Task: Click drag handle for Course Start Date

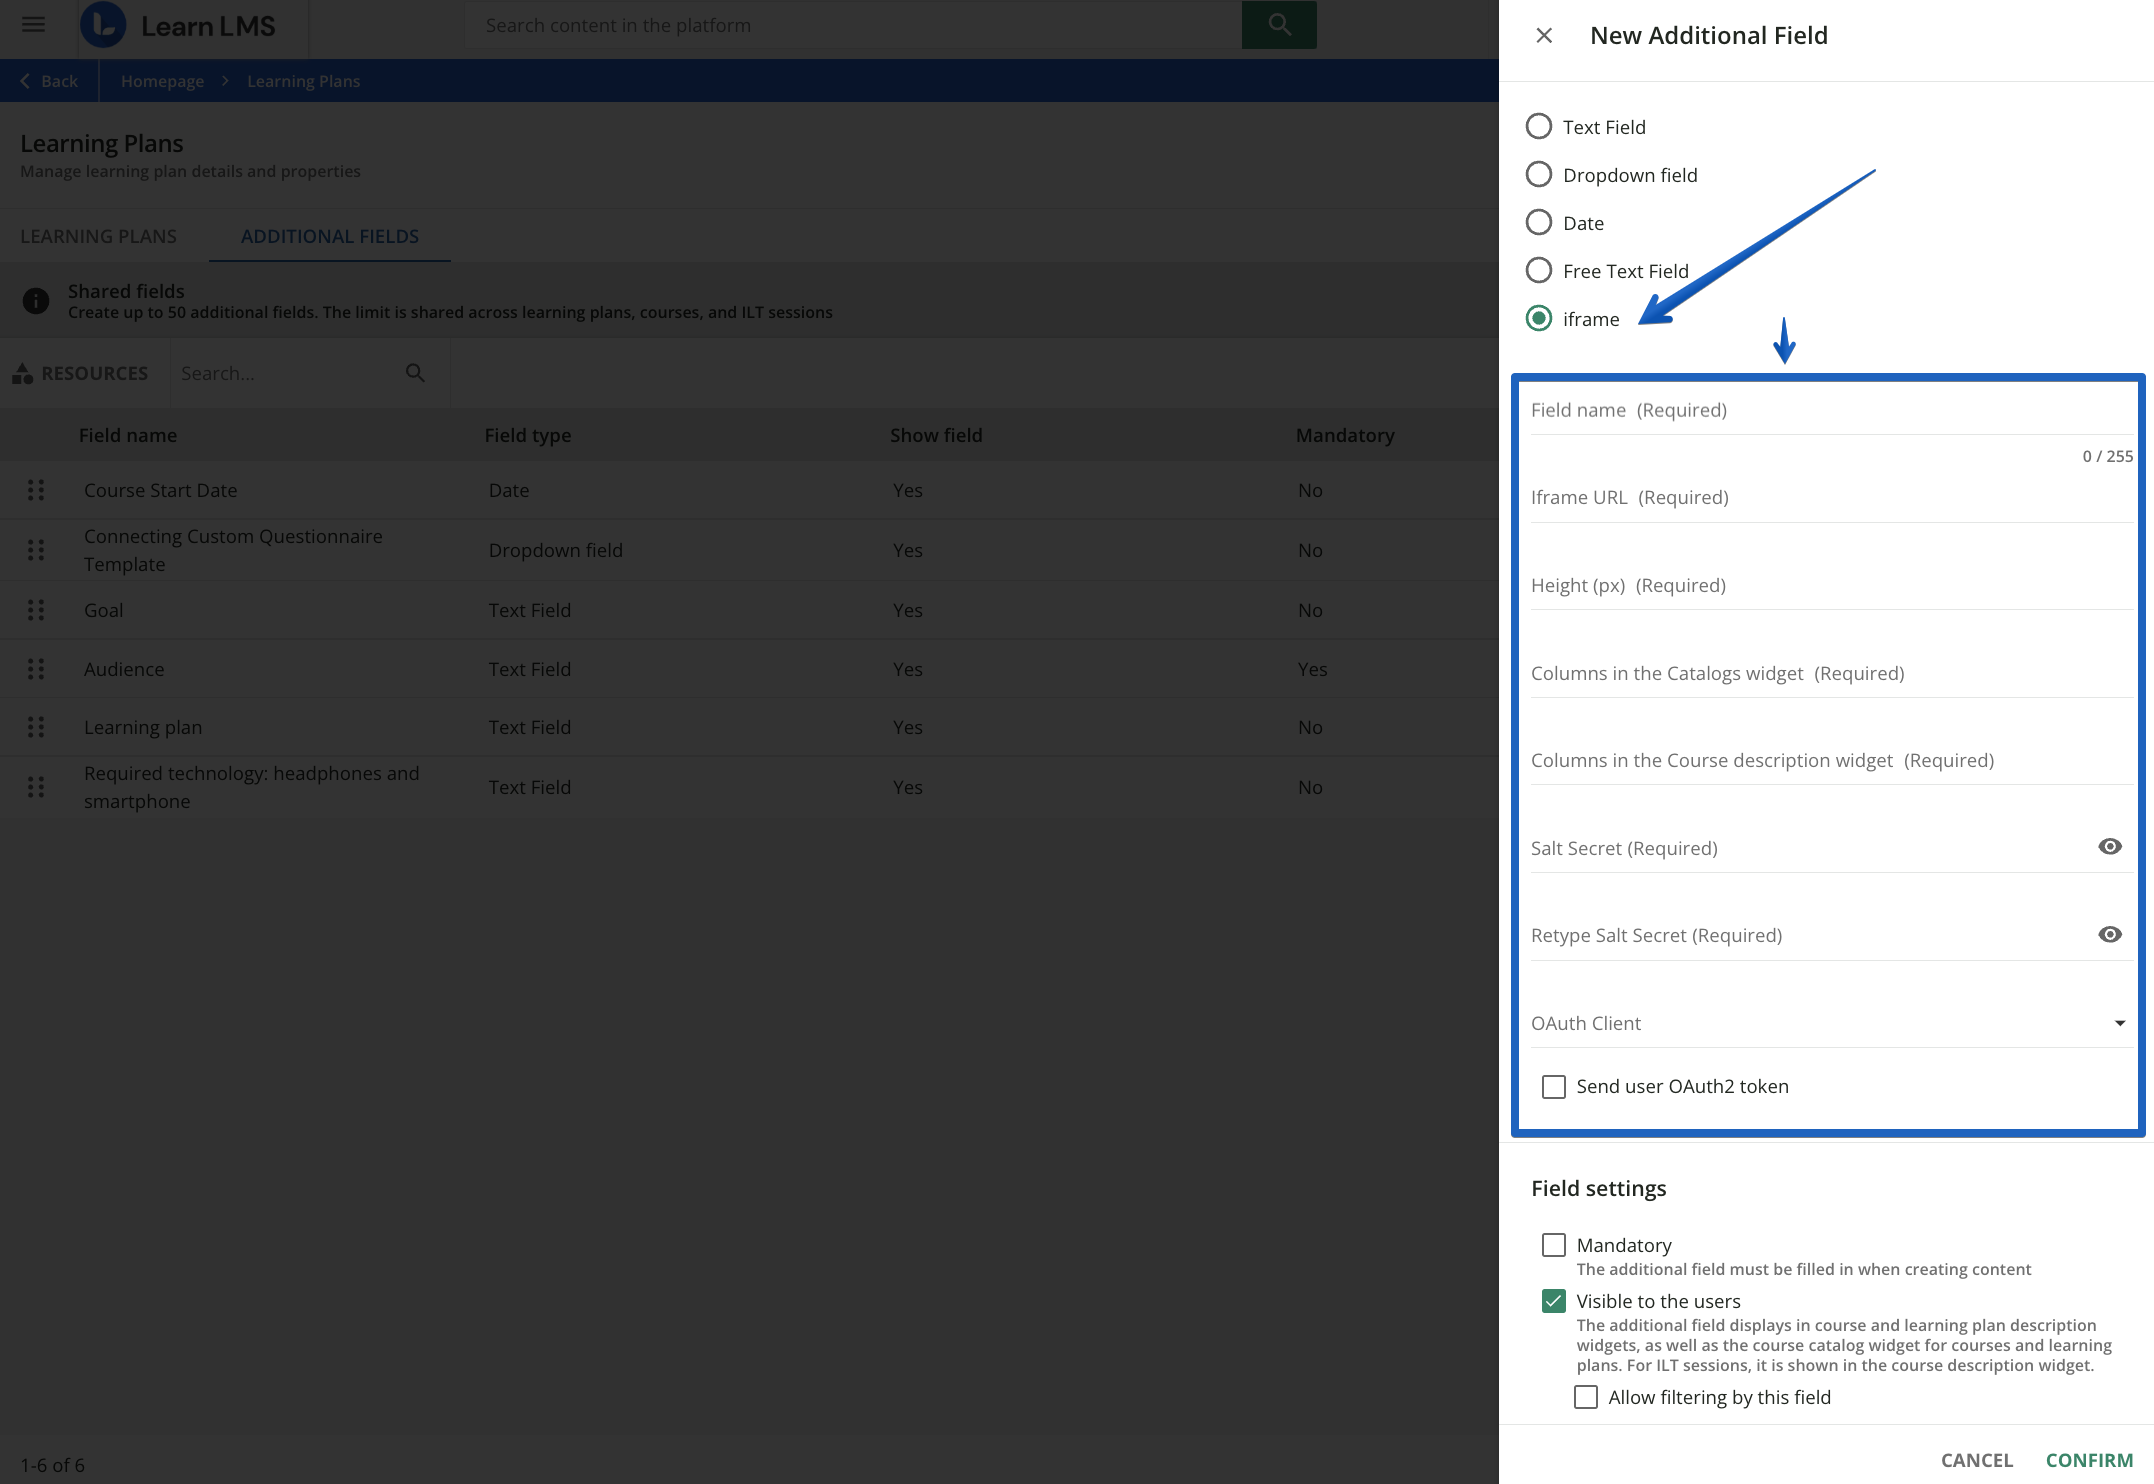Action: 36,490
